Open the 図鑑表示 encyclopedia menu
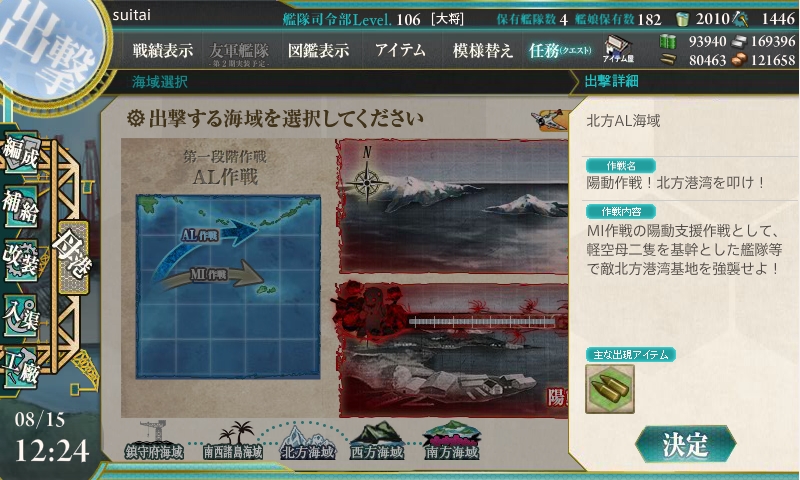Screen dimensions: 800x480 pos(318,50)
